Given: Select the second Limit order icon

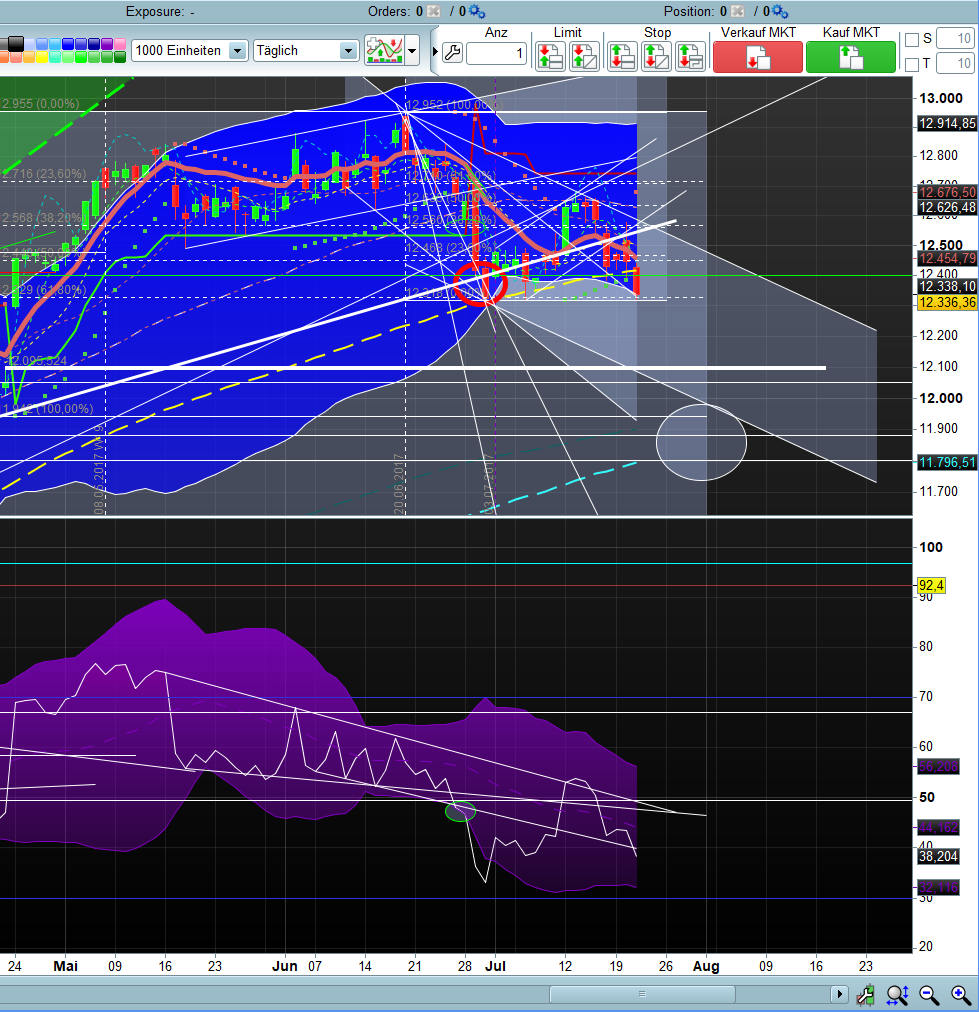Looking at the screenshot, I should tap(584, 56).
